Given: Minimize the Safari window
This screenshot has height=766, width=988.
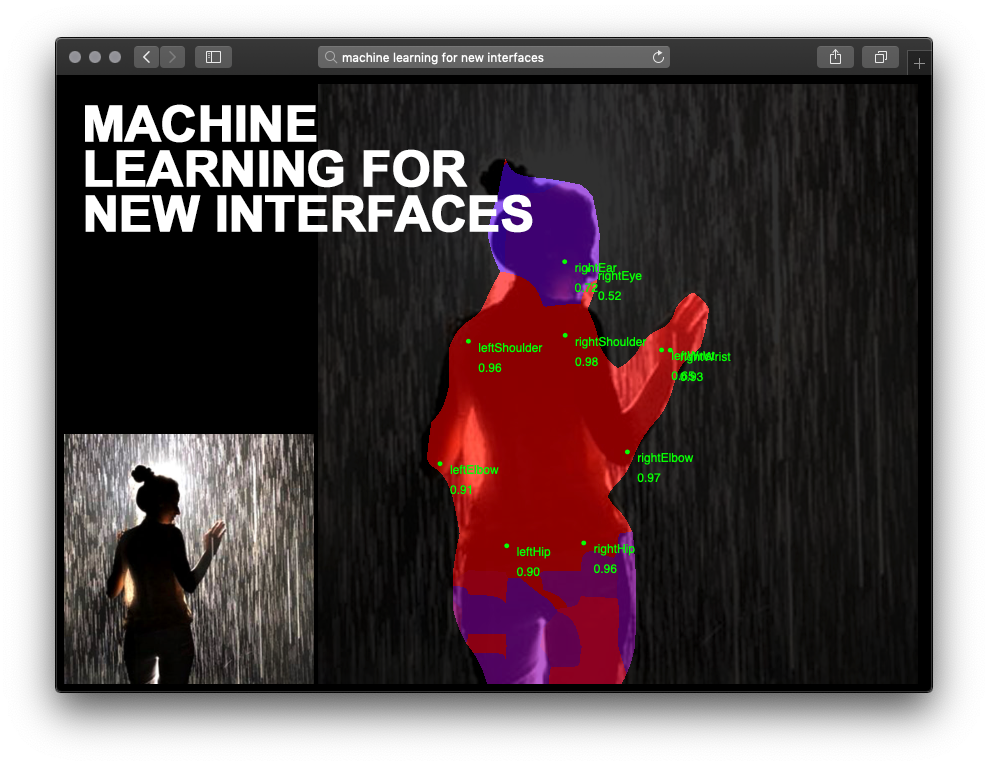Looking at the screenshot, I should click(95, 57).
